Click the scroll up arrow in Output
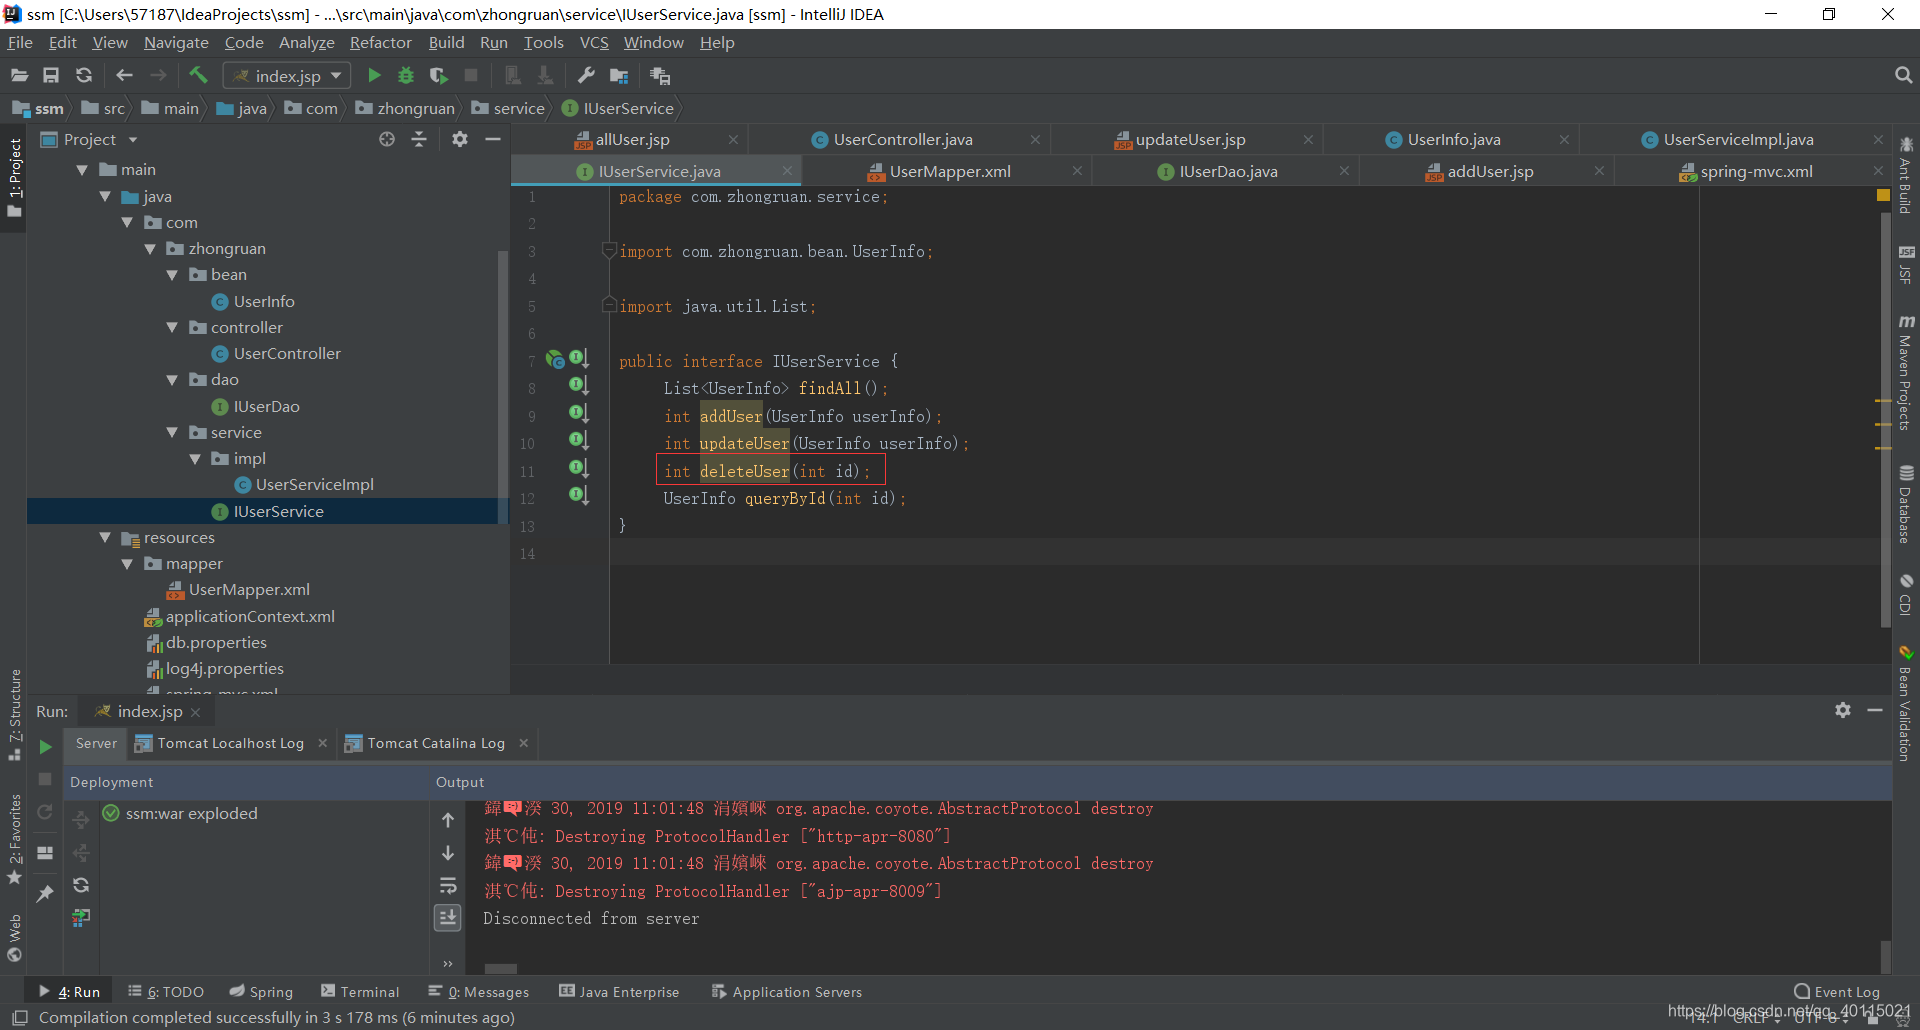 (448, 820)
